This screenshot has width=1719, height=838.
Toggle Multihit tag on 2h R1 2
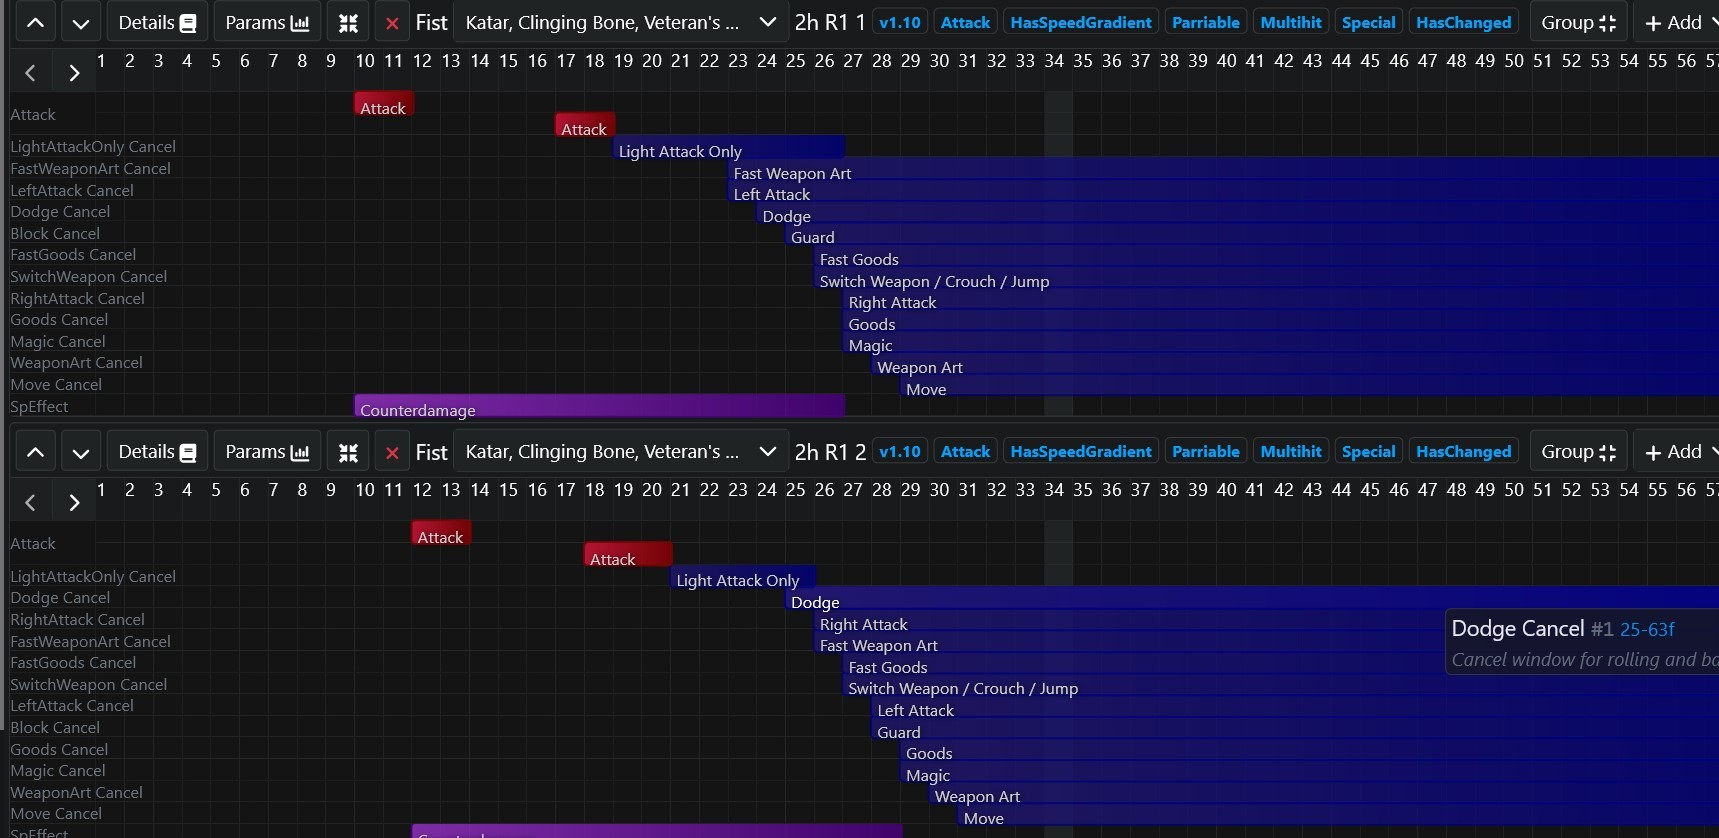pos(1291,451)
